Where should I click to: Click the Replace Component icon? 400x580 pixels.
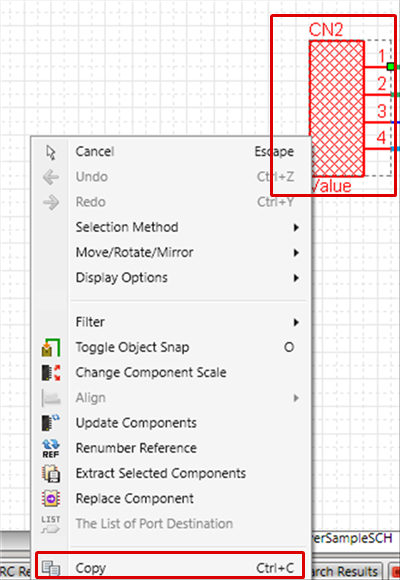(51, 499)
